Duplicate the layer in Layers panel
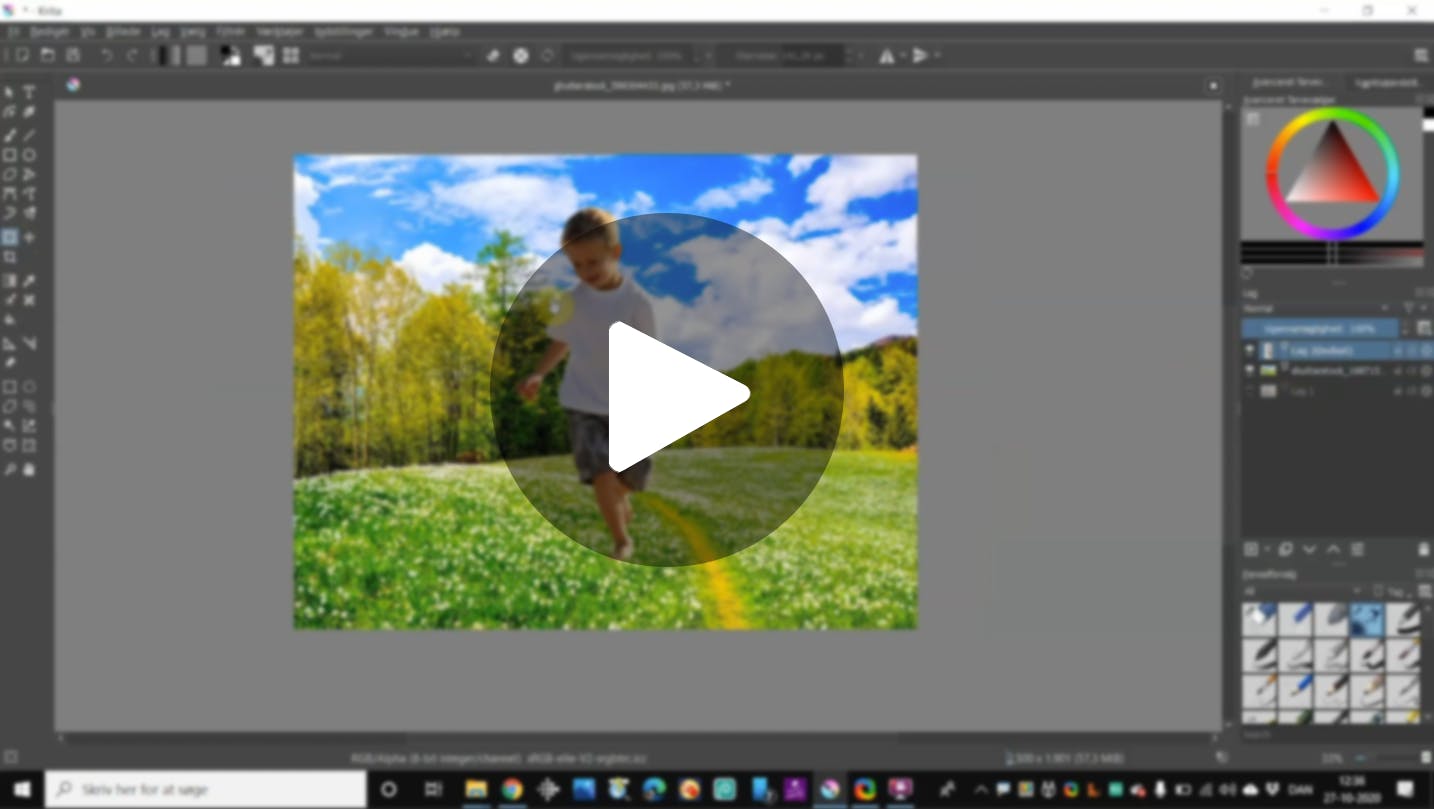The width and height of the screenshot is (1434, 809). click(x=1286, y=549)
